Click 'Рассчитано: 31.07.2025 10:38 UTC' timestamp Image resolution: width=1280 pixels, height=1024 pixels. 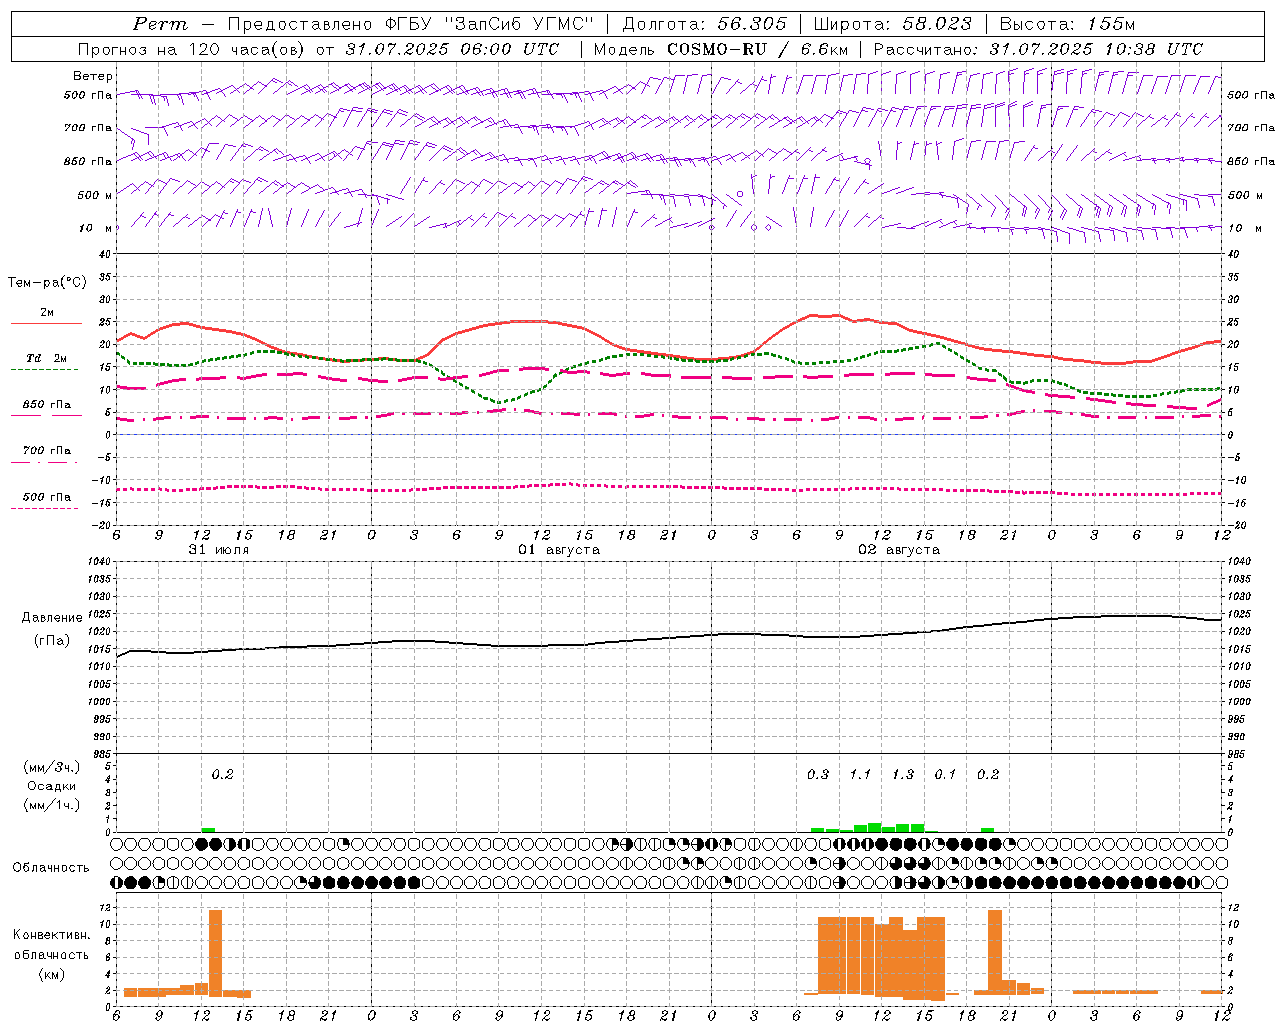[x=1038, y=49]
